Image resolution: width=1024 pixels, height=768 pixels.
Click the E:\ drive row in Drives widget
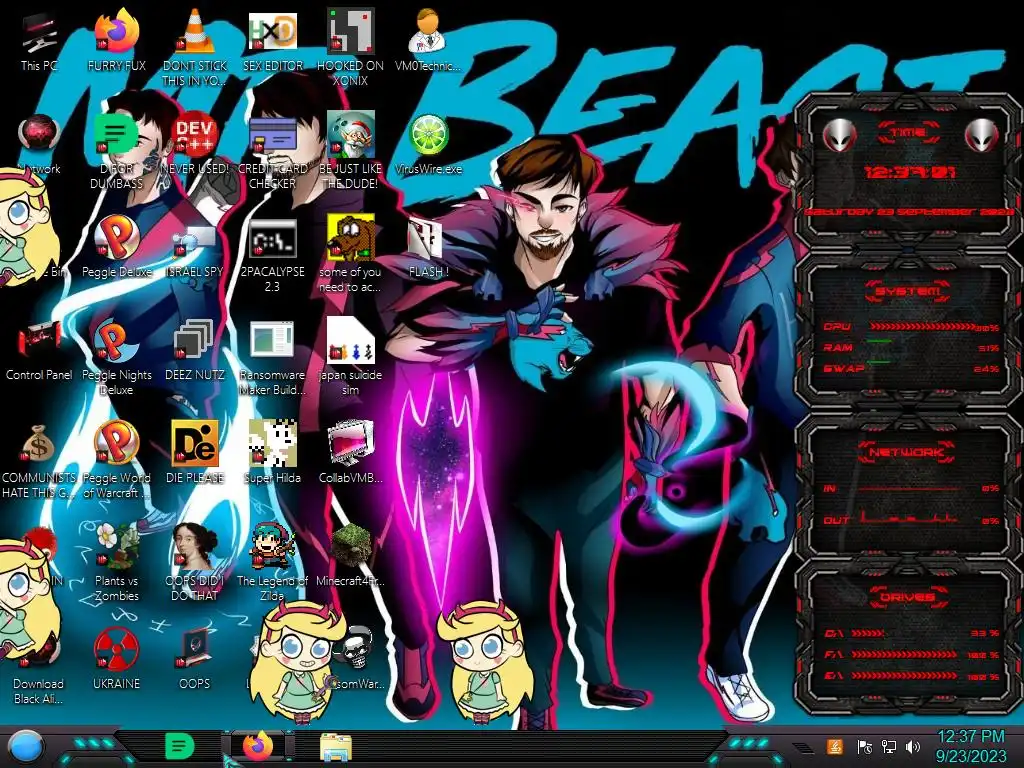click(912, 676)
